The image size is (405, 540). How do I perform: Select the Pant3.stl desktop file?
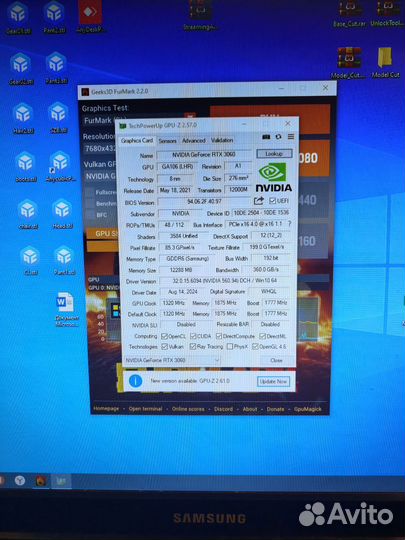tap(56, 68)
